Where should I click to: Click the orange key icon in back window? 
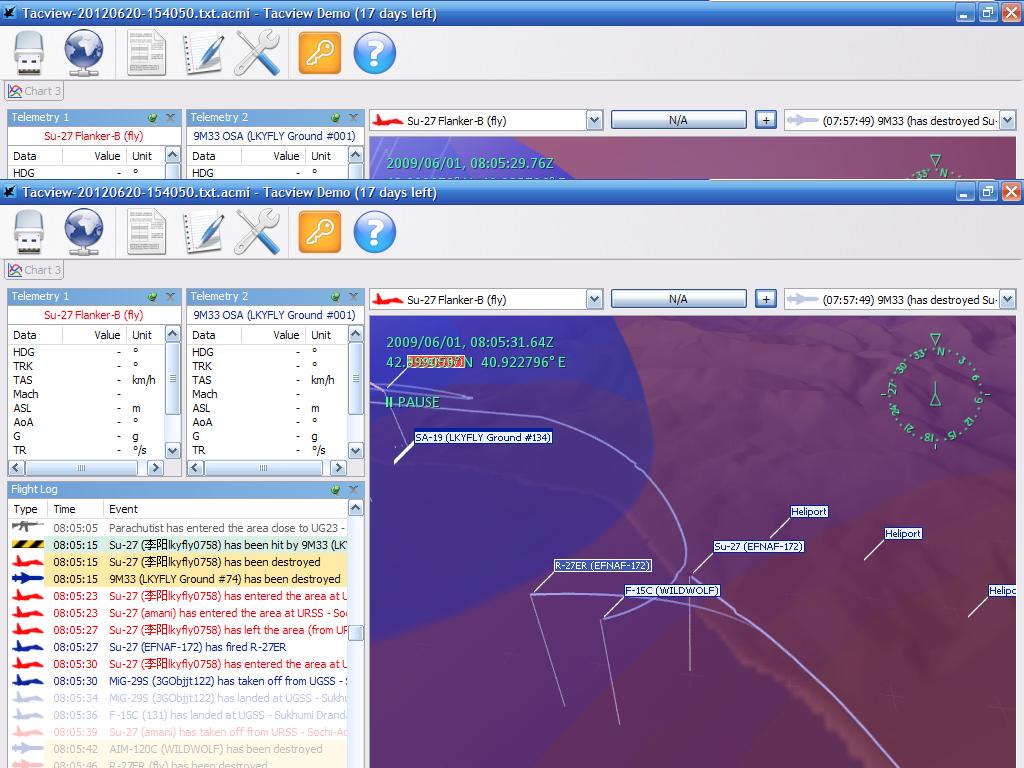[320, 53]
